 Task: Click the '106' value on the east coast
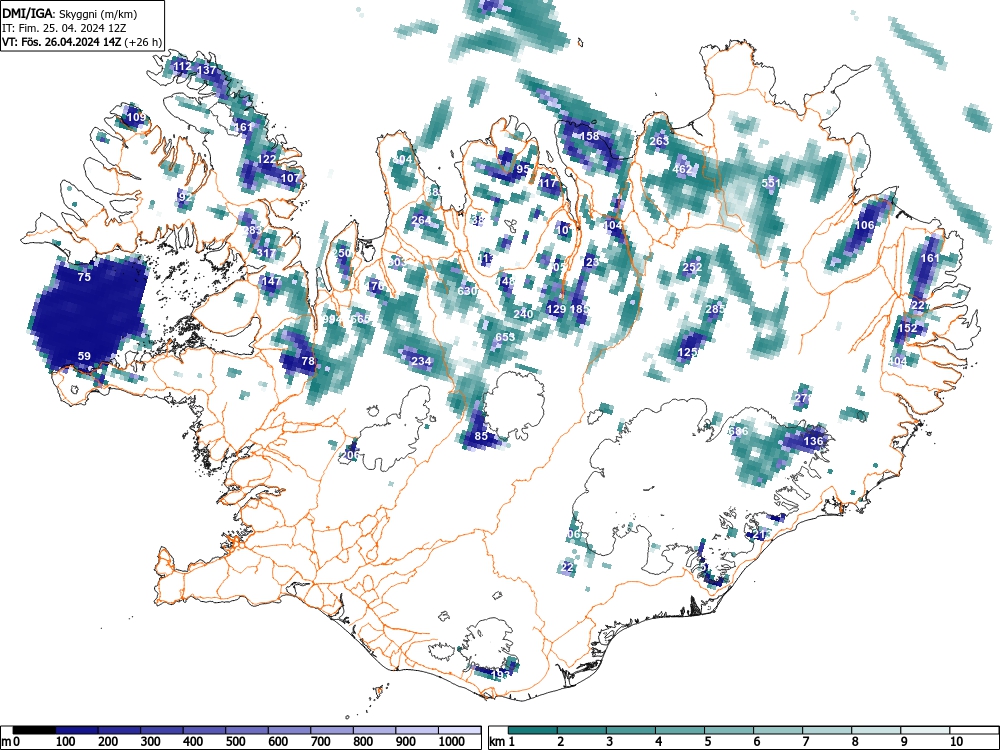[x=865, y=225]
